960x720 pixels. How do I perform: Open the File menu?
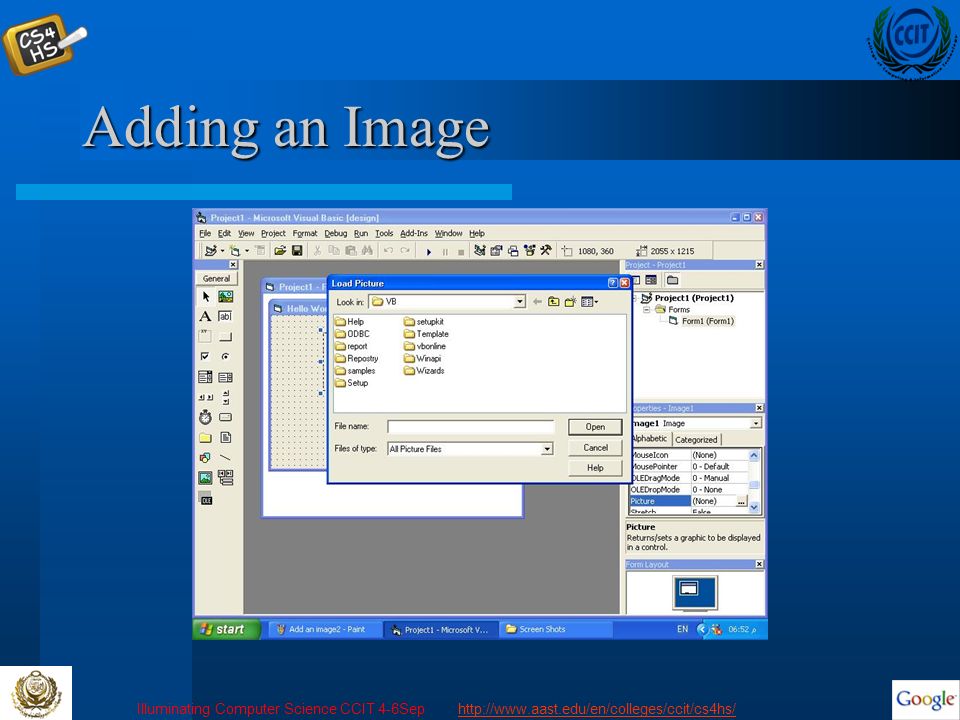click(x=205, y=233)
